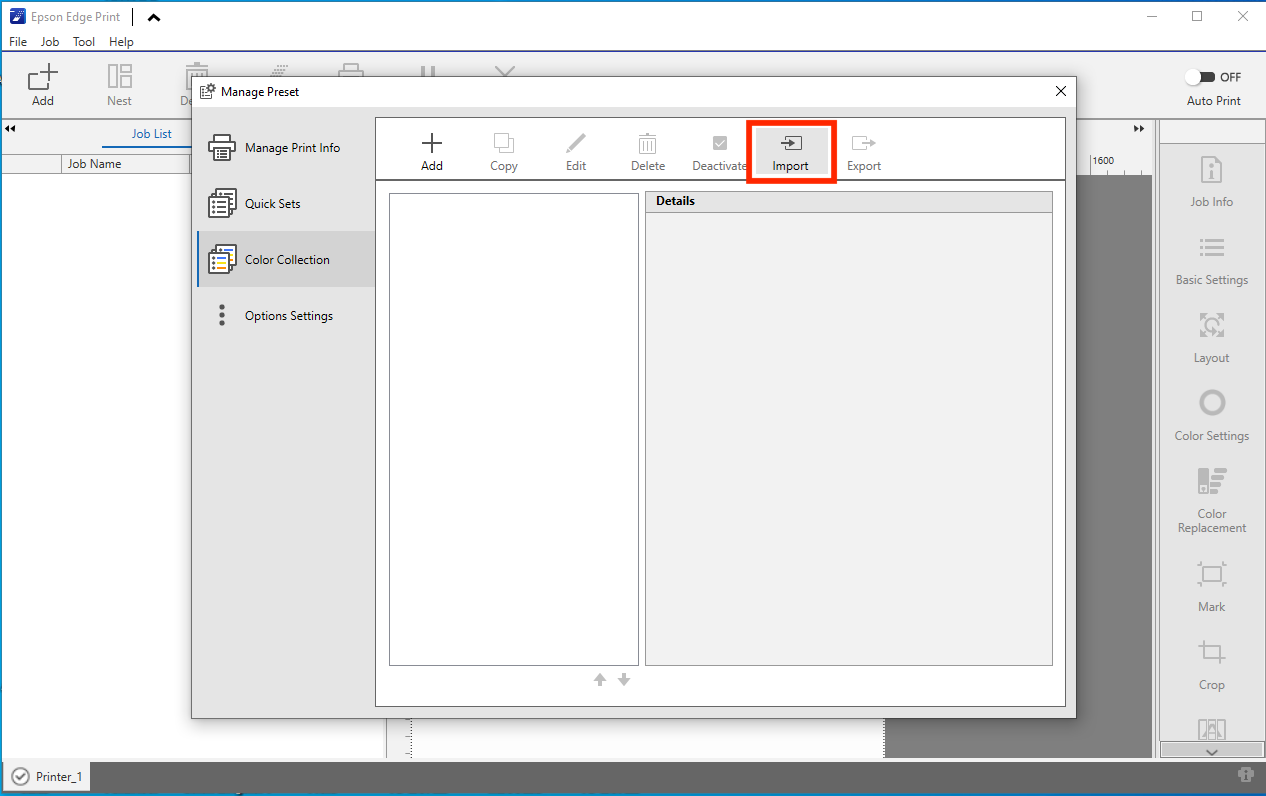Click Copy in the Manage Preset toolbar

pos(504,152)
